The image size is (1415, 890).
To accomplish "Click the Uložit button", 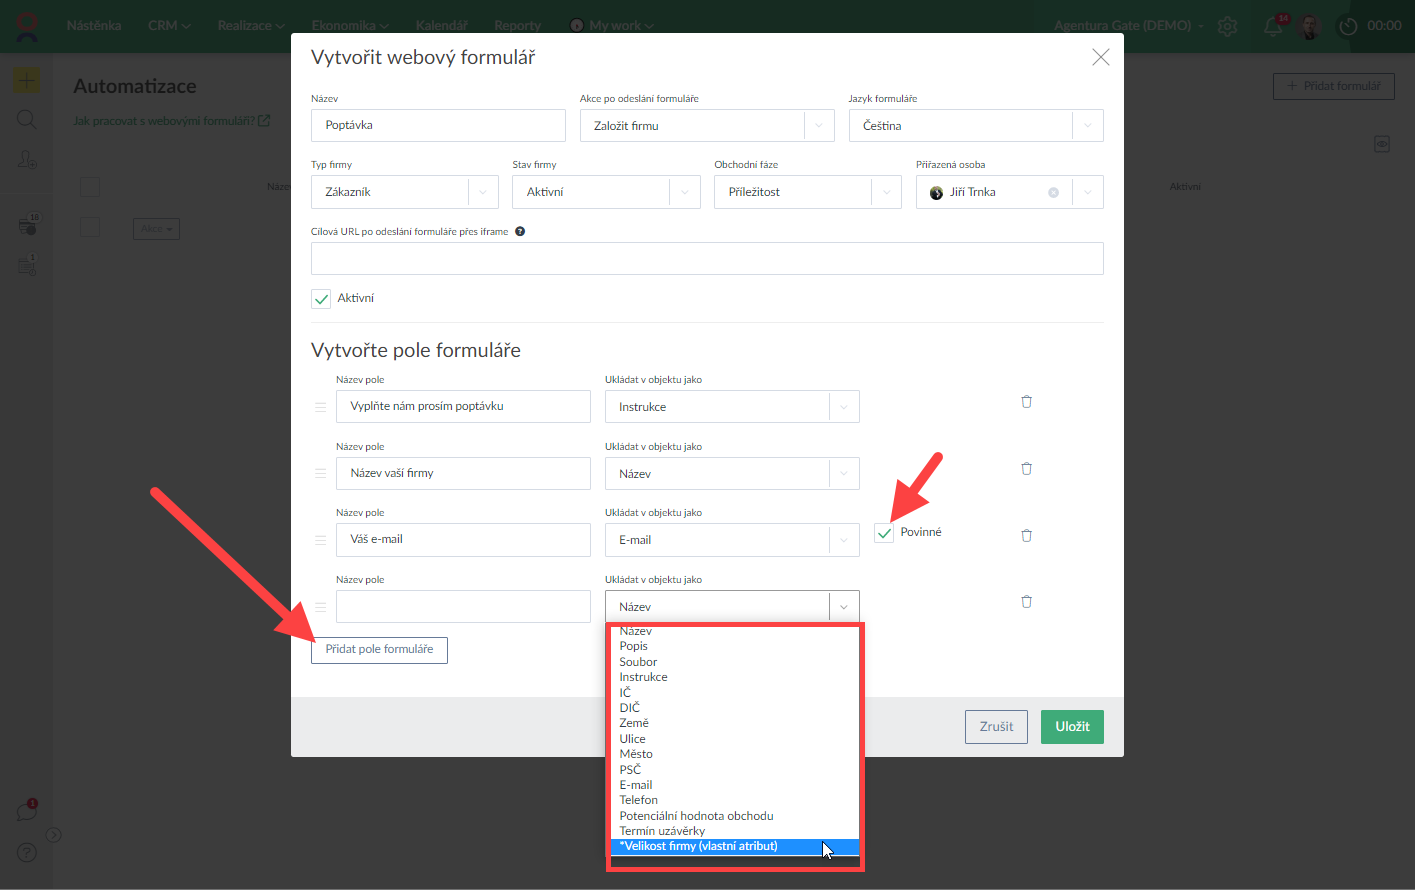I will (1071, 727).
